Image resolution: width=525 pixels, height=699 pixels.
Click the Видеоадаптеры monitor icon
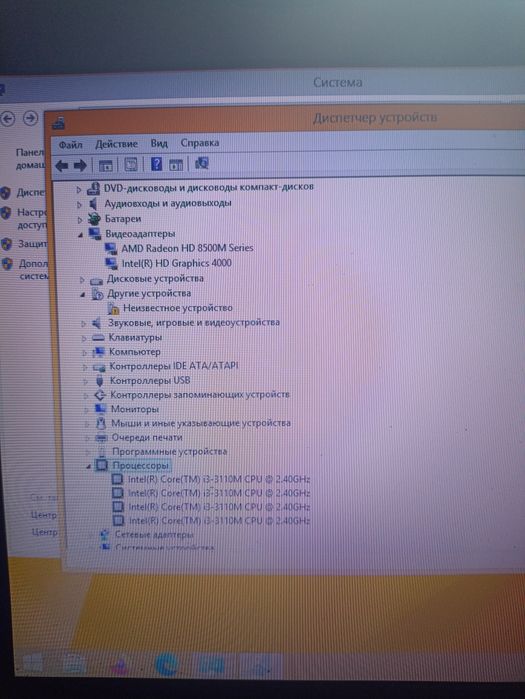click(95, 234)
